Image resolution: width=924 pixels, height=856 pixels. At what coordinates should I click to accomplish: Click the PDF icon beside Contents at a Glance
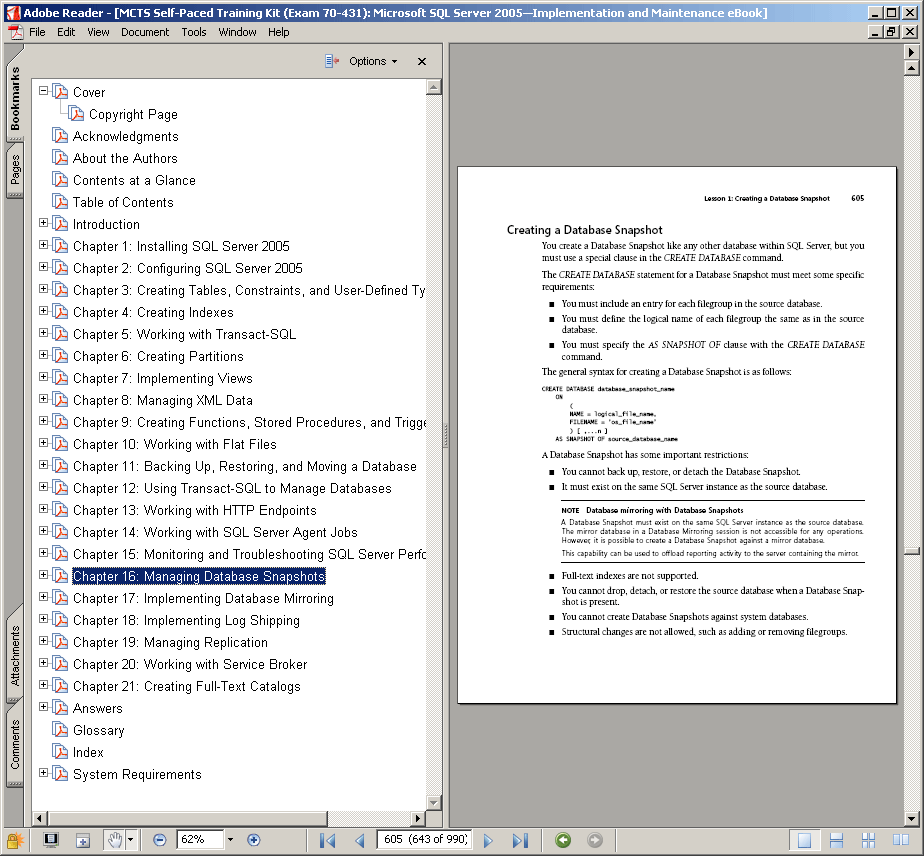pyautogui.click(x=60, y=179)
